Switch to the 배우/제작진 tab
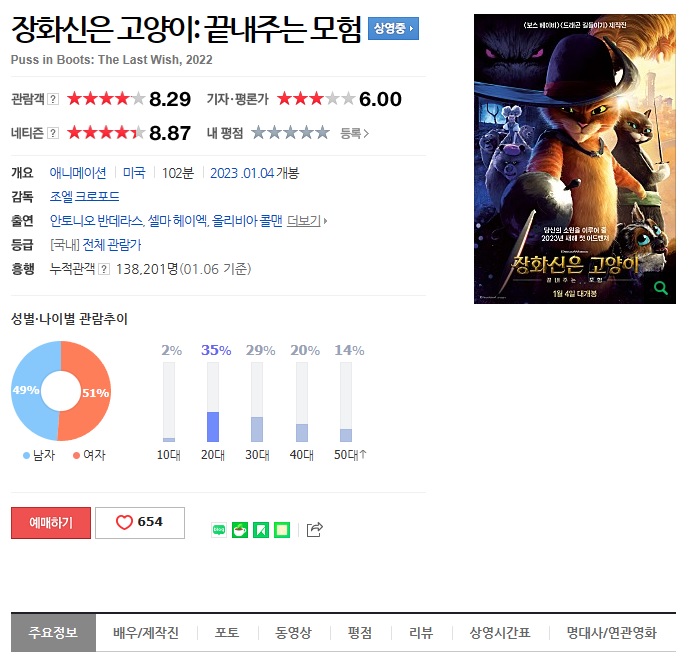The width and height of the screenshot is (700, 660). pos(146,632)
